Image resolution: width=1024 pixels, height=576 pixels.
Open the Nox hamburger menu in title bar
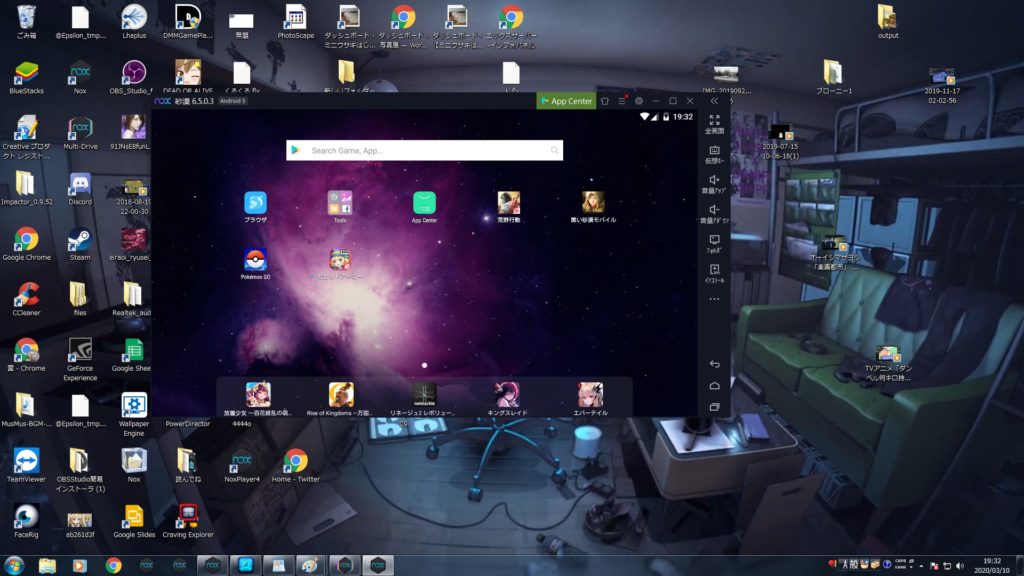click(621, 101)
